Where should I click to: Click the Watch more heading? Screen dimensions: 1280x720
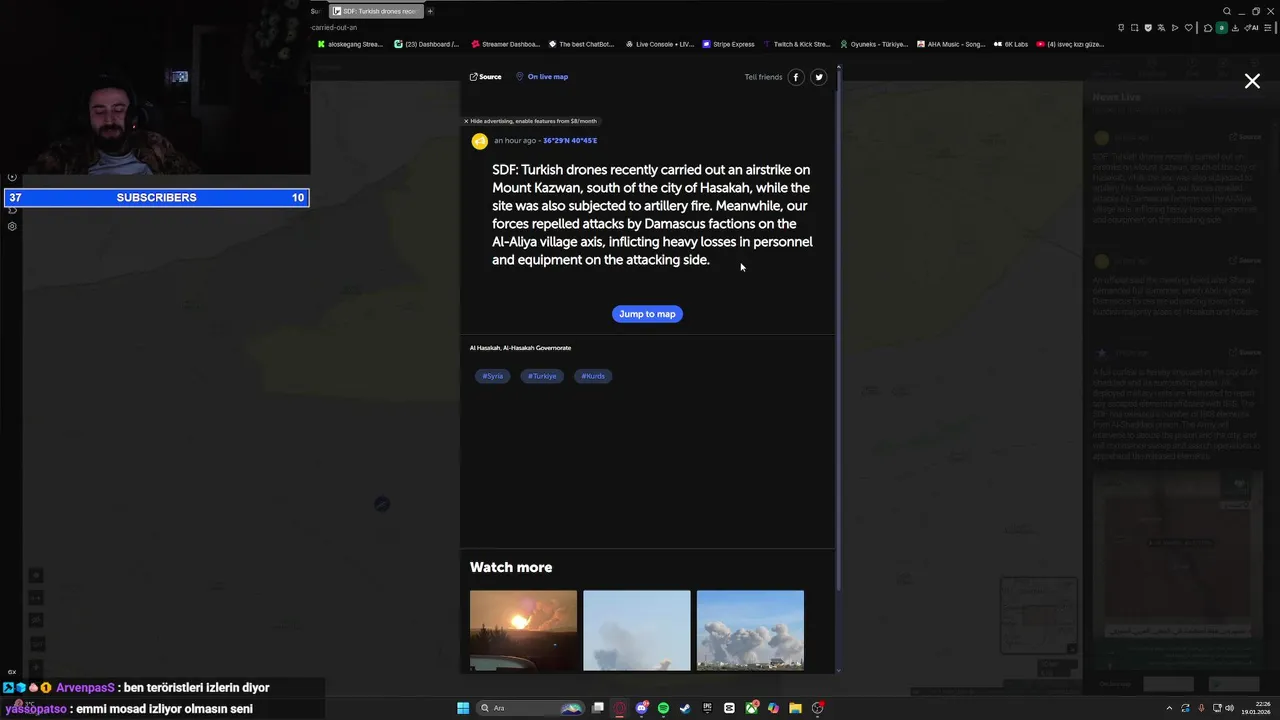pos(511,567)
